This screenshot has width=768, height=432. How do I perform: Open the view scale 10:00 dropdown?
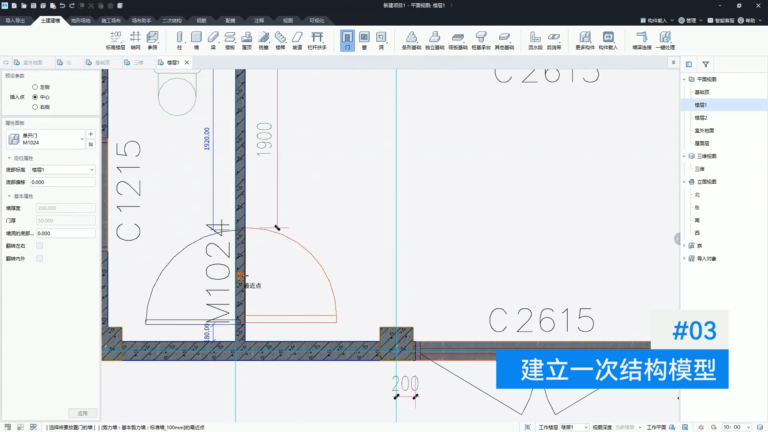[x=737, y=427]
